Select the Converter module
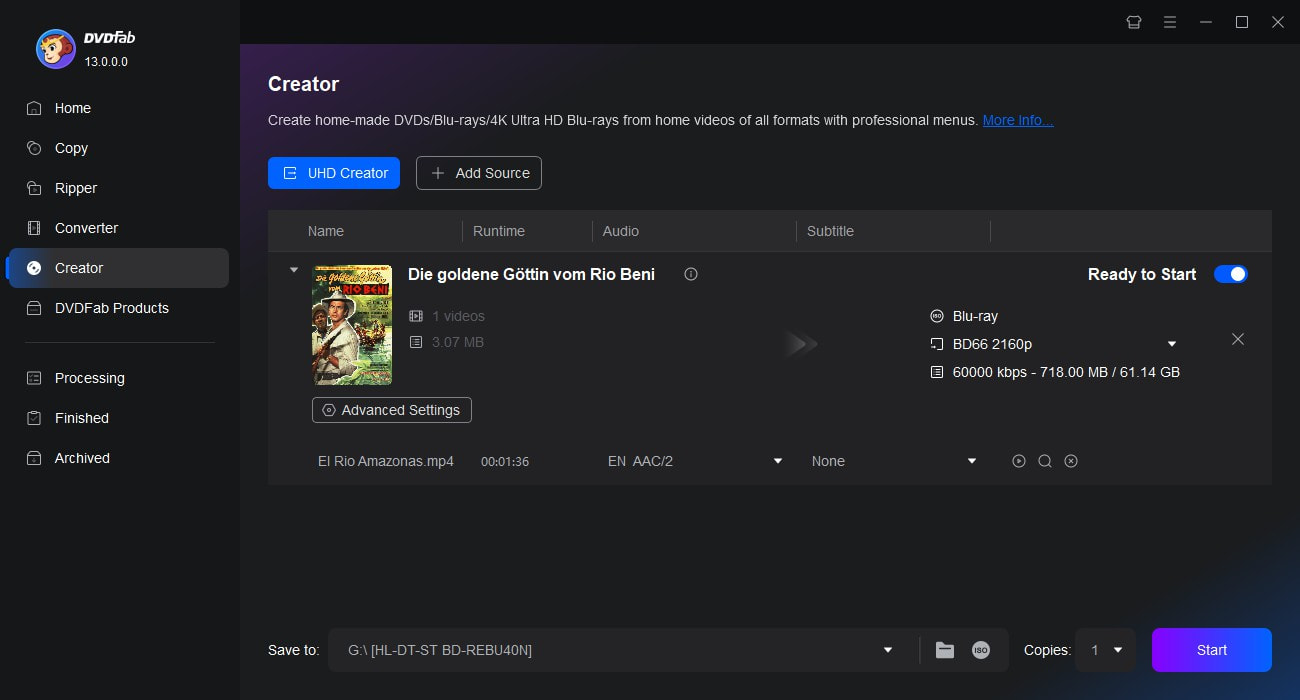1300x700 pixels. point(86,228)
